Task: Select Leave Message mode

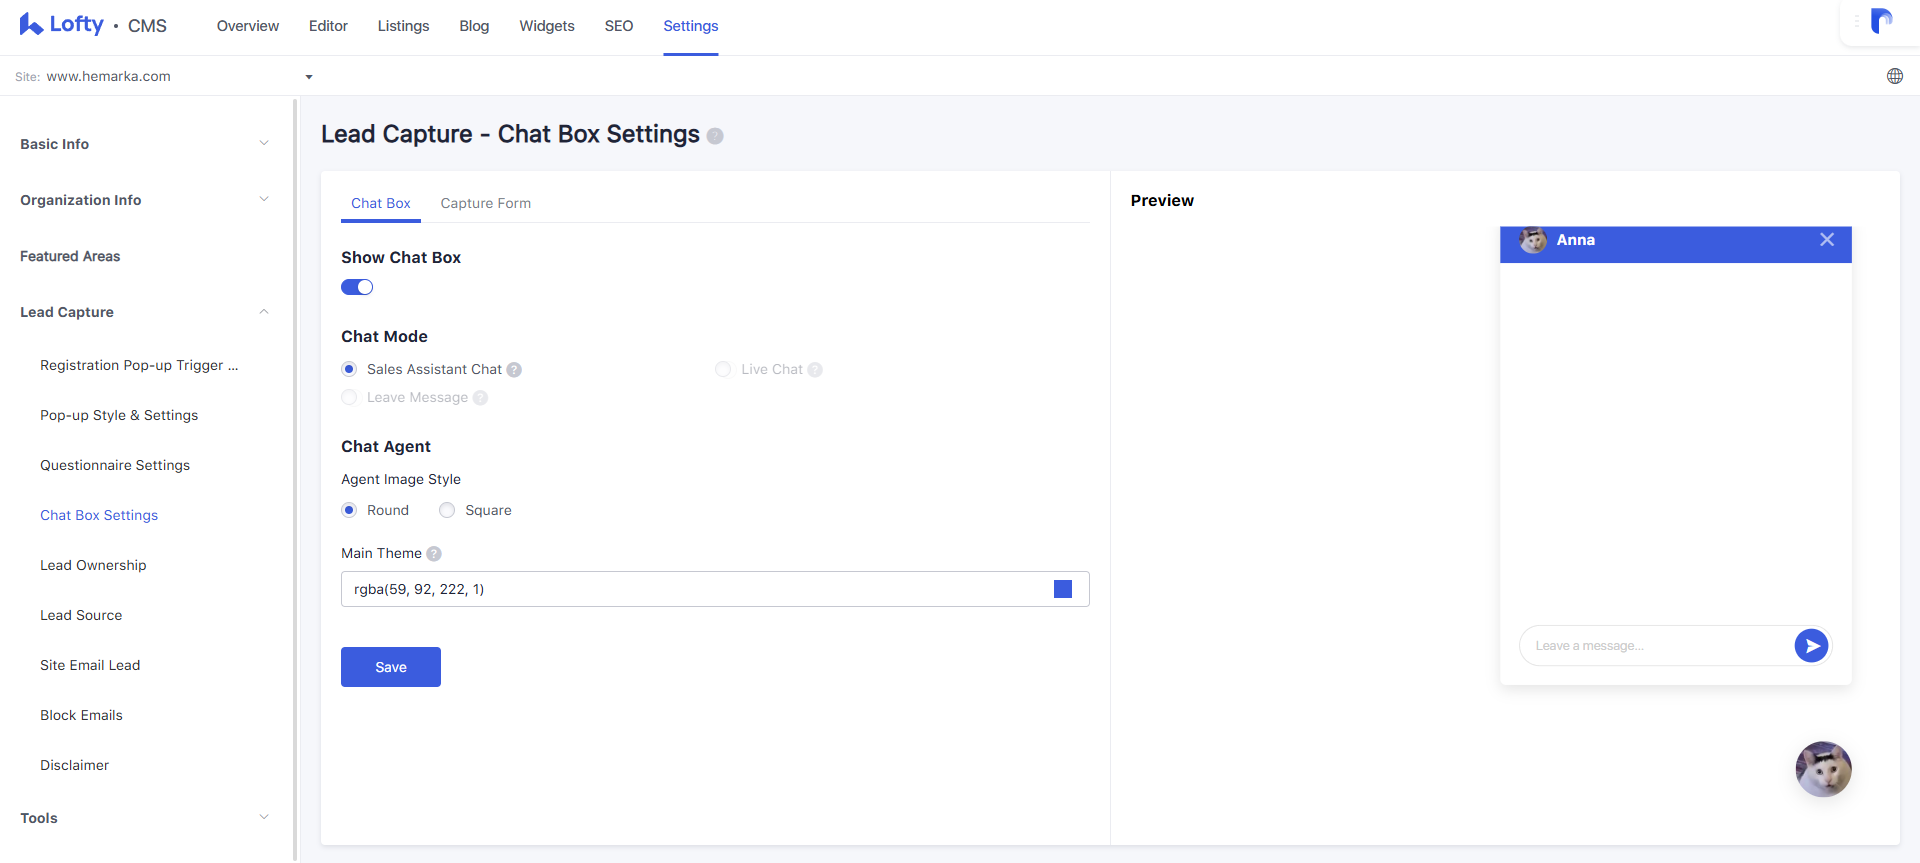Action: click(349, 398)
